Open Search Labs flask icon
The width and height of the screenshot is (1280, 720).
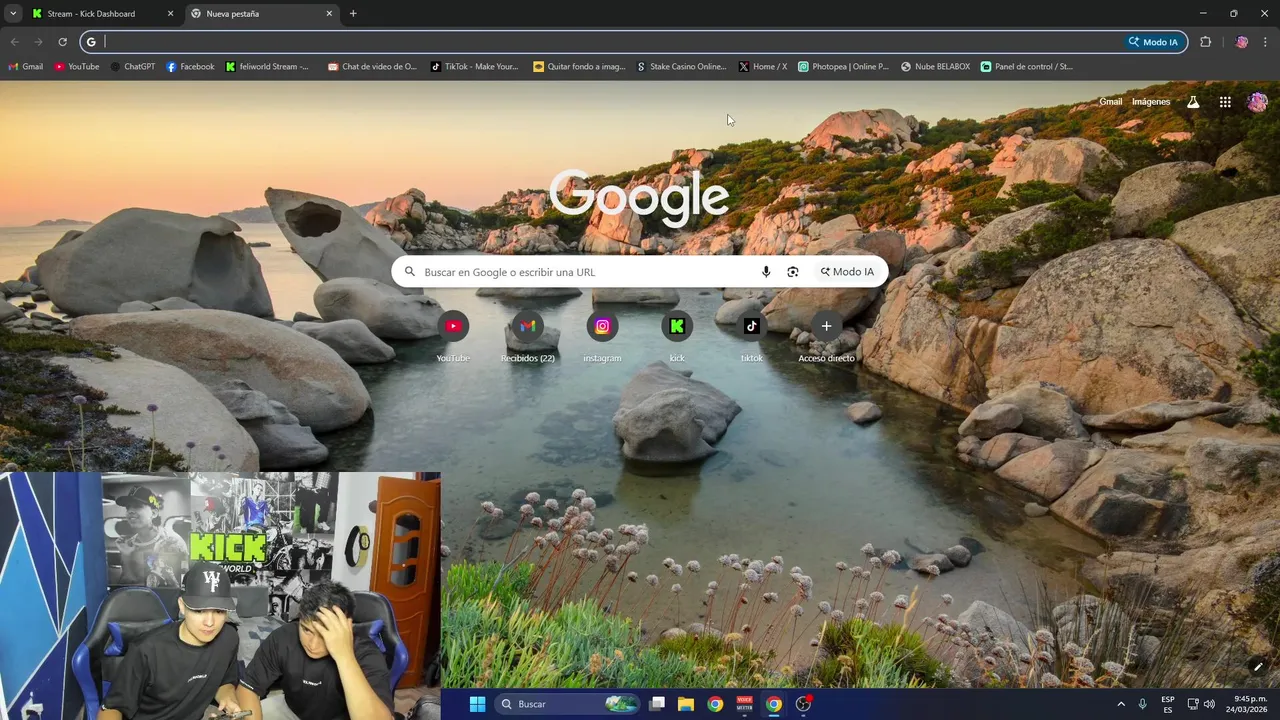click(x=1193, y=102)
